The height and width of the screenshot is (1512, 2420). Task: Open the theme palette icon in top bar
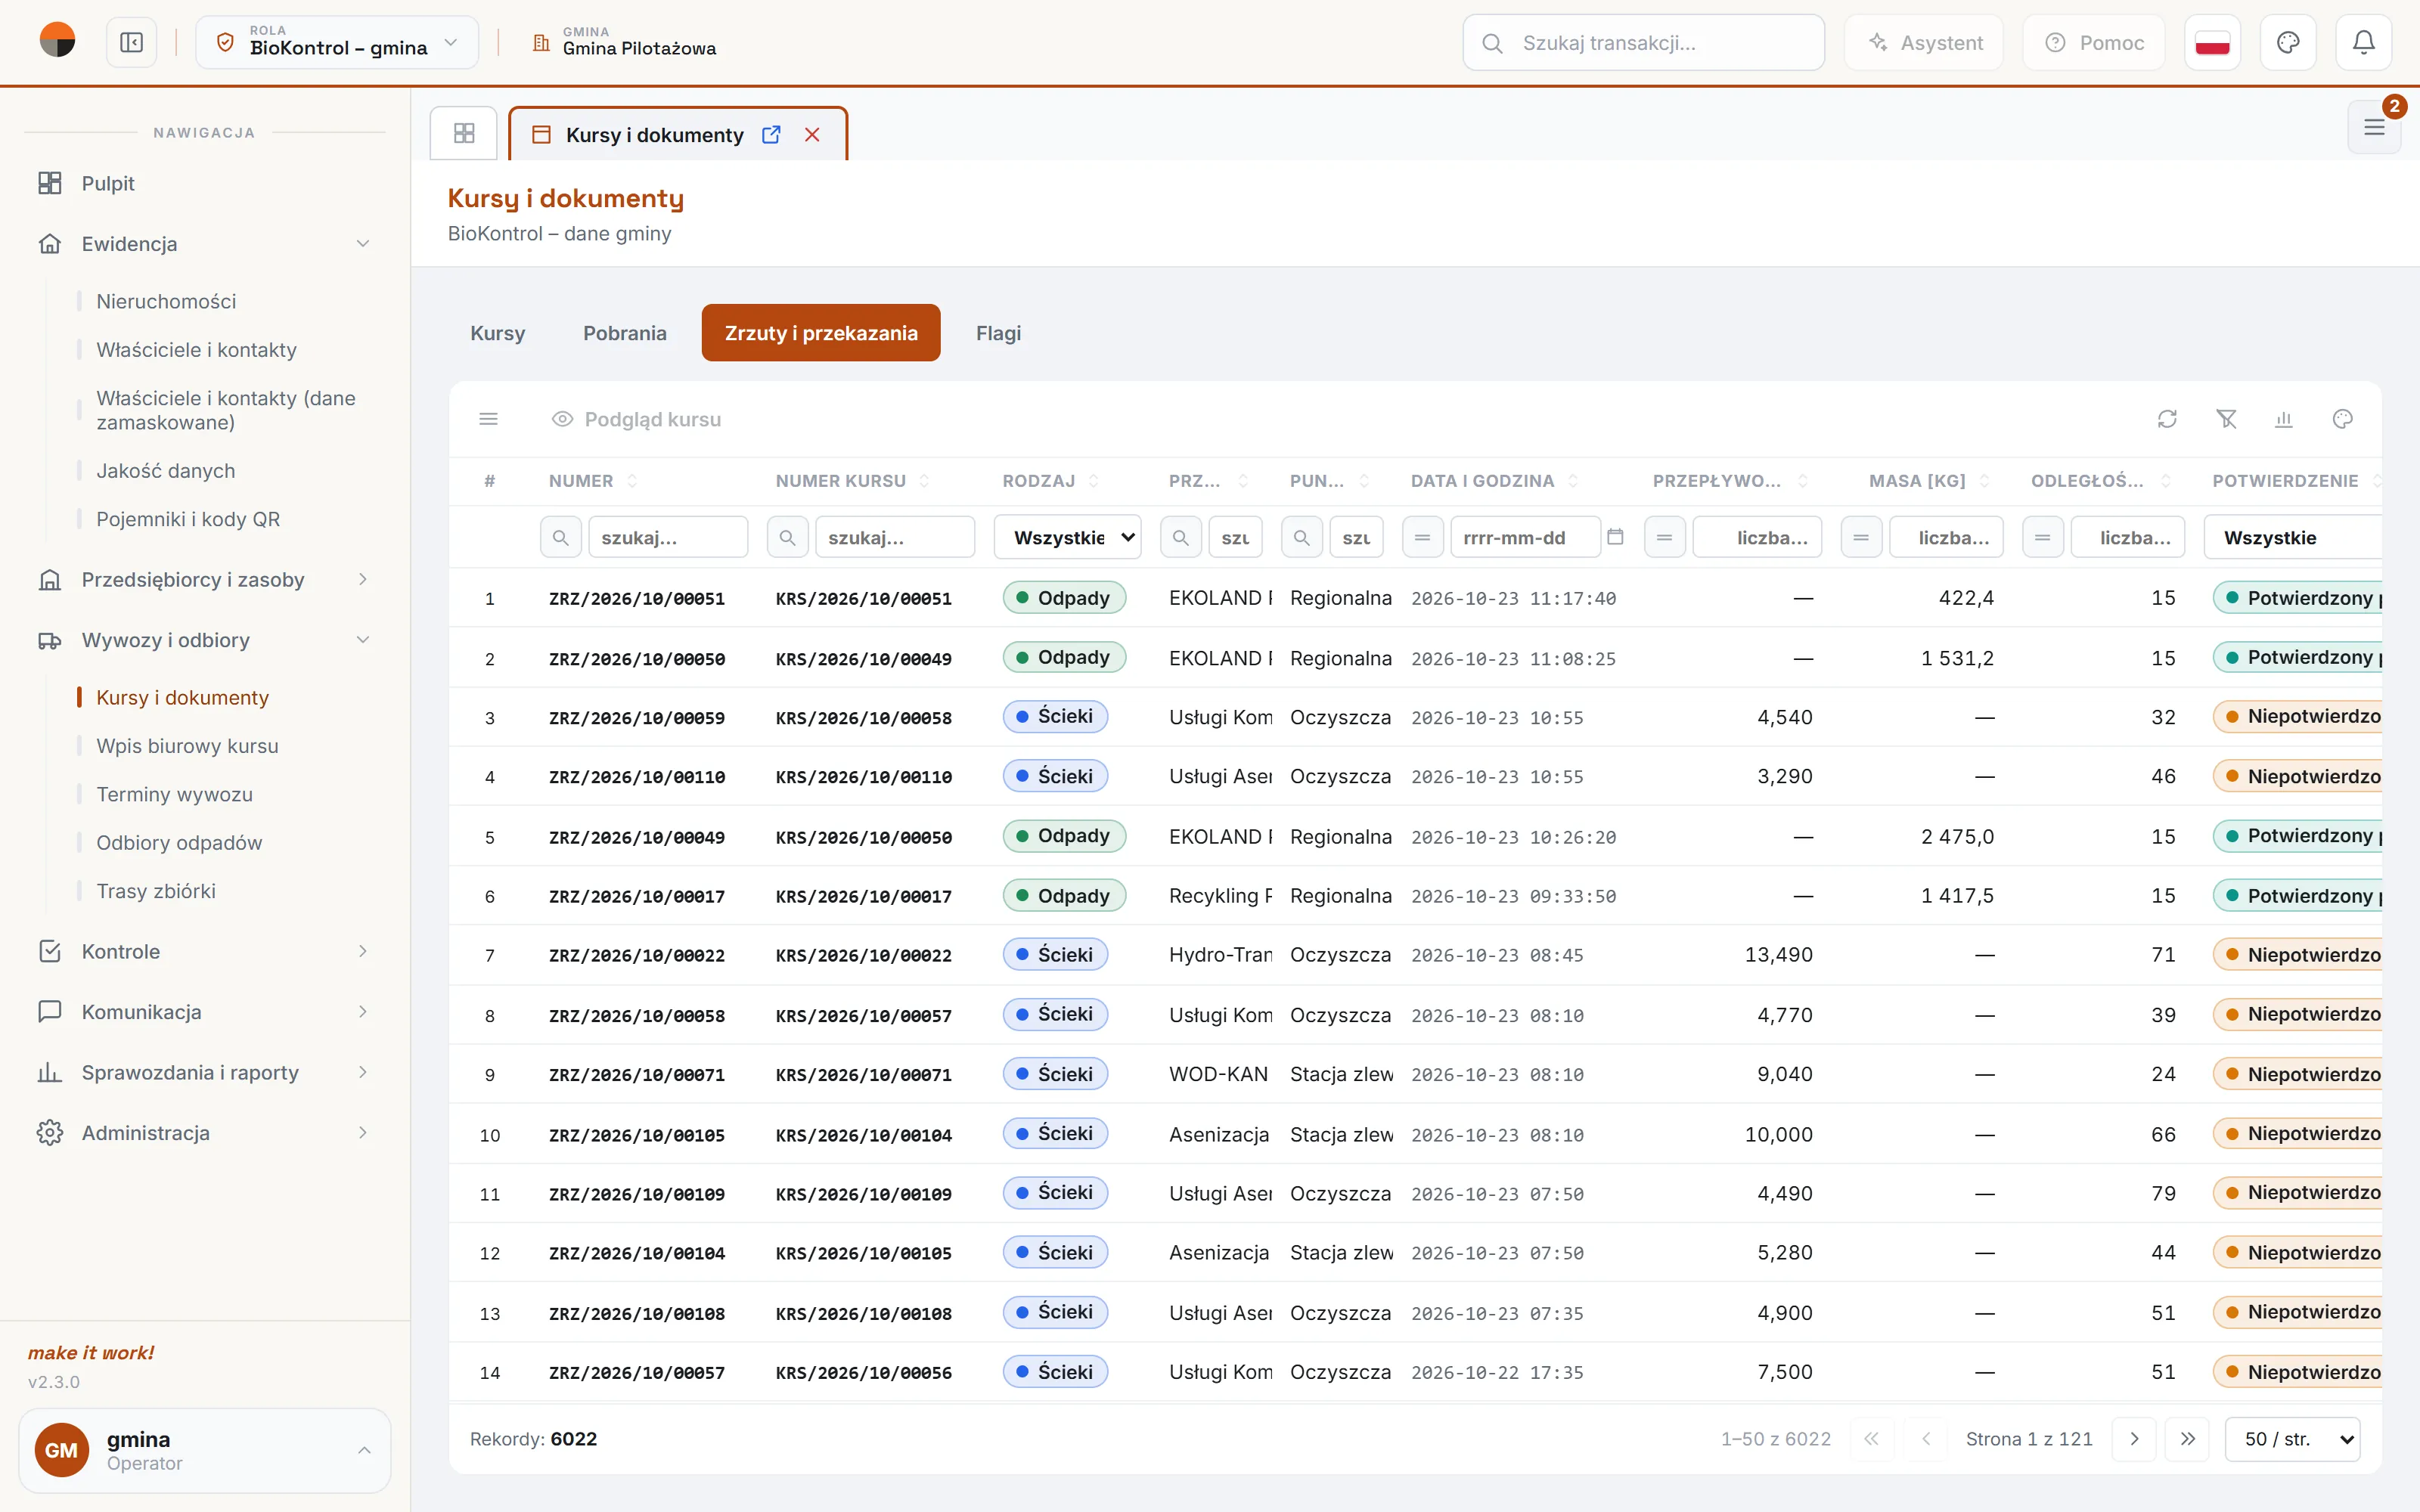(2288, 43)
